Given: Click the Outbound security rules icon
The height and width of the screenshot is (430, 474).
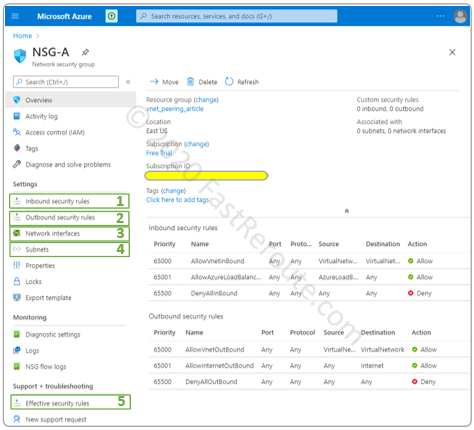Looking at the screenshot, I should click(x=17, y=217).
